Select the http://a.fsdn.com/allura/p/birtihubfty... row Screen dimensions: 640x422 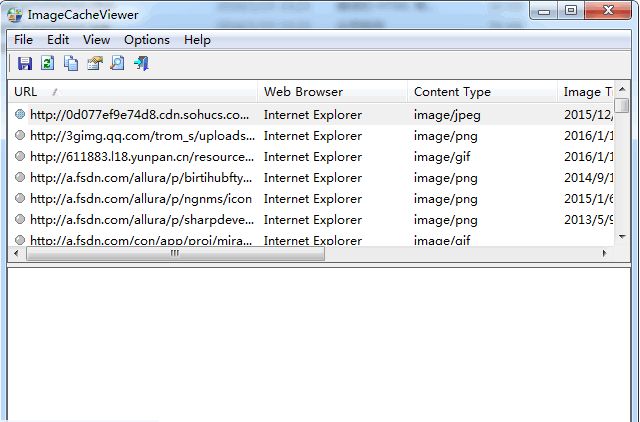[311, 177]
